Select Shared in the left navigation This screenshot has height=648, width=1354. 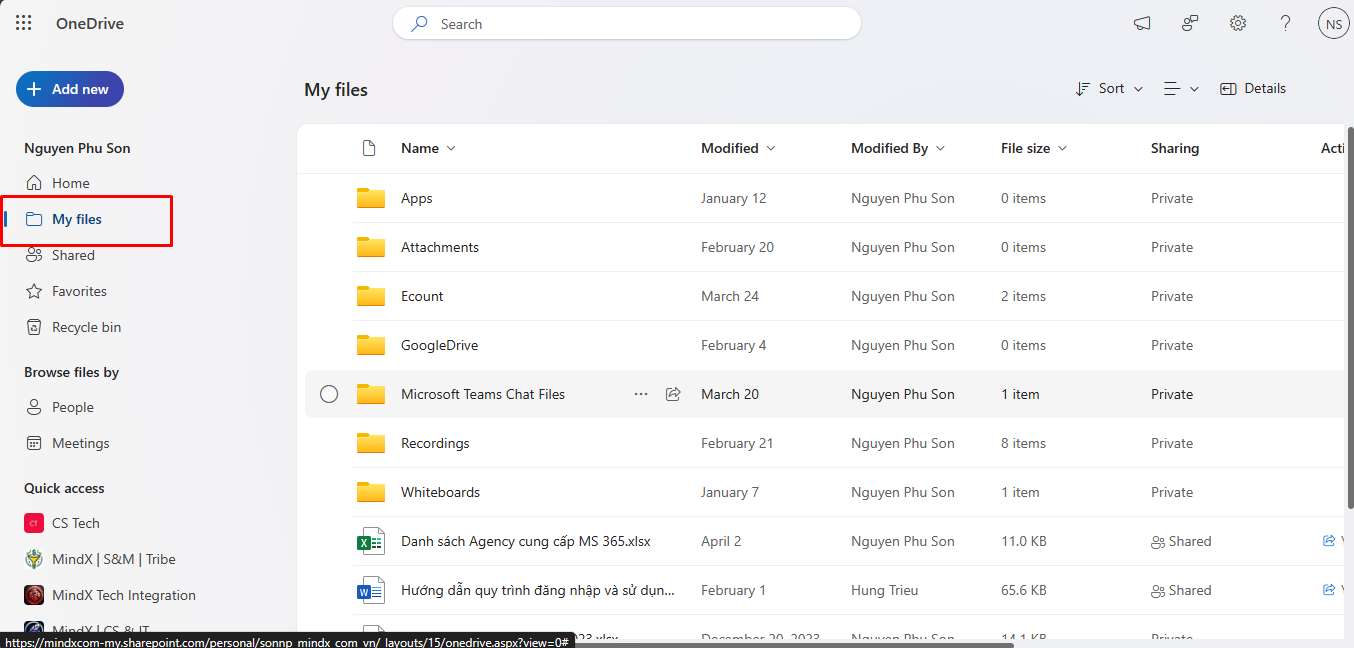tap(73, 255)
